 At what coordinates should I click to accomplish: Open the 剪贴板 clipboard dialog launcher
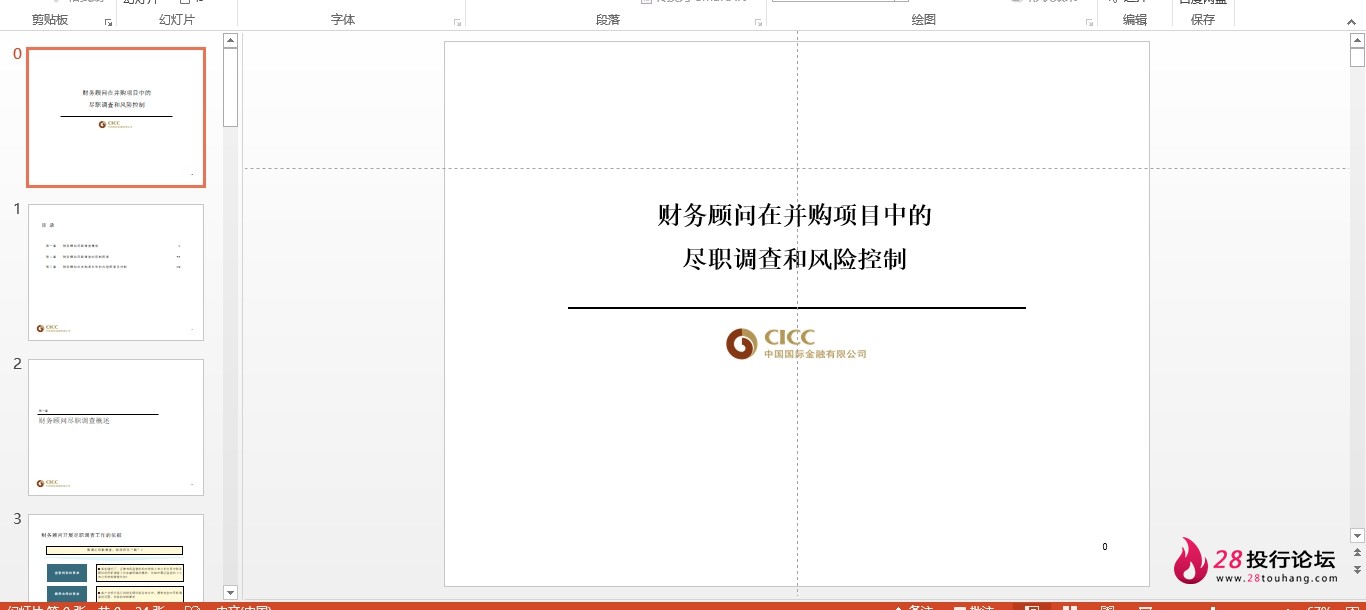click(108, 22)
